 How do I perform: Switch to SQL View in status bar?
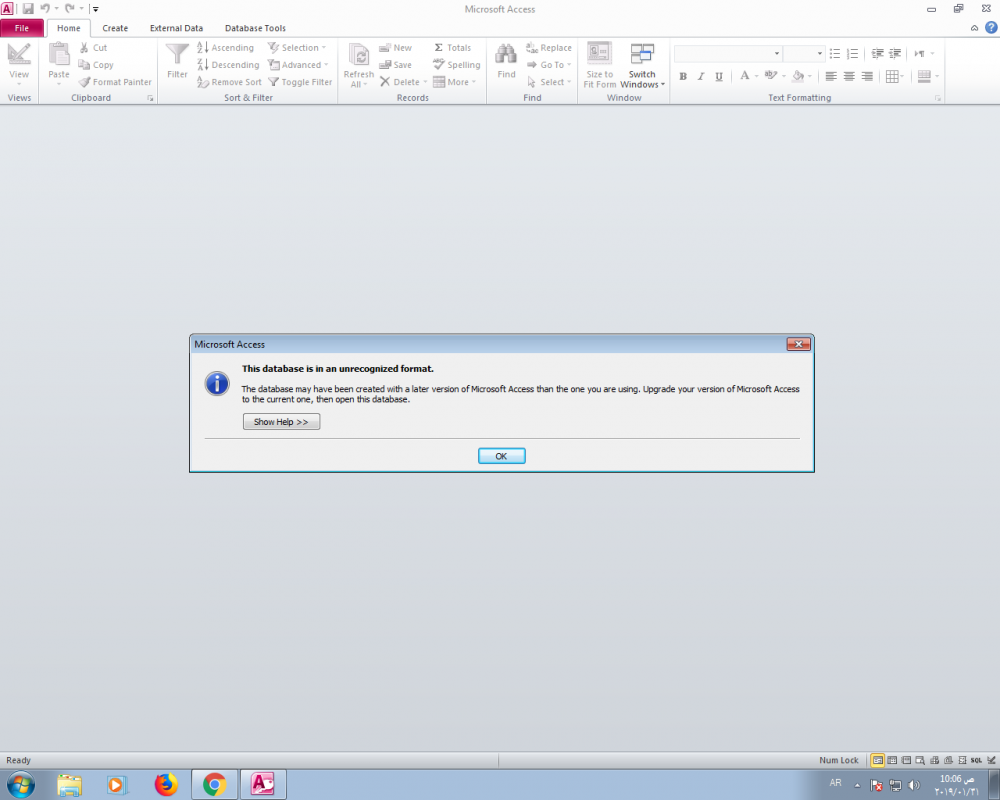coord(976,760)
